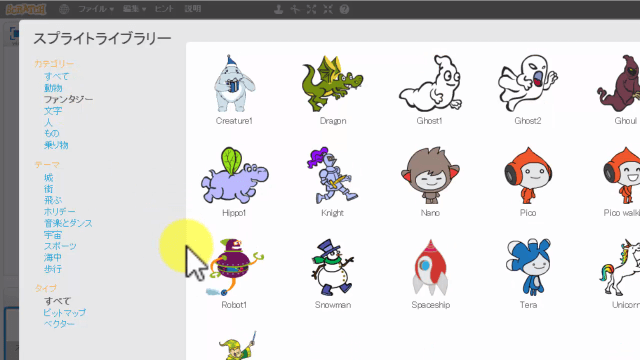Select the Ghost1 sprite
This screenshot has height=360, width=640.
click(x=430, y=90)
